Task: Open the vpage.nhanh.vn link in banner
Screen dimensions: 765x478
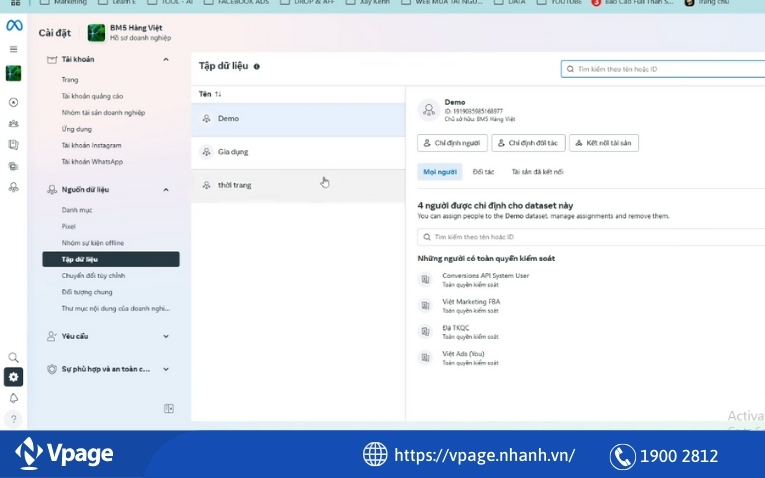Action: click(x=484, y=456)
